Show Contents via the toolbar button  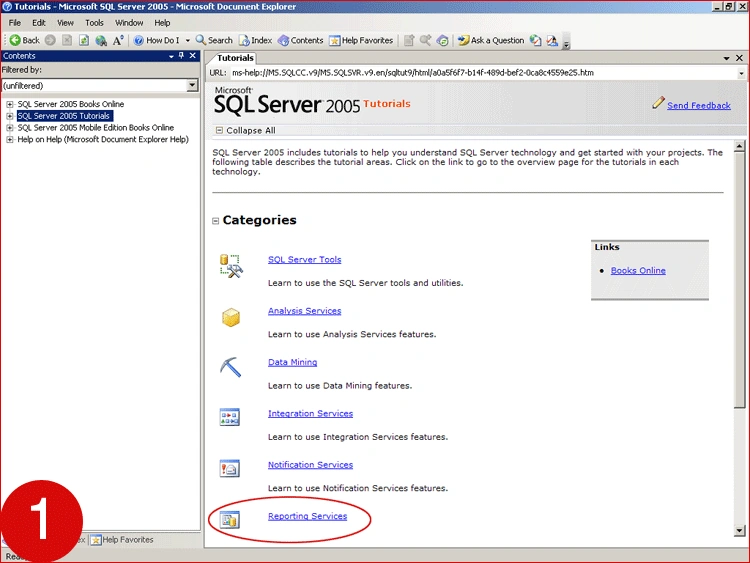(x=301, y=41)
